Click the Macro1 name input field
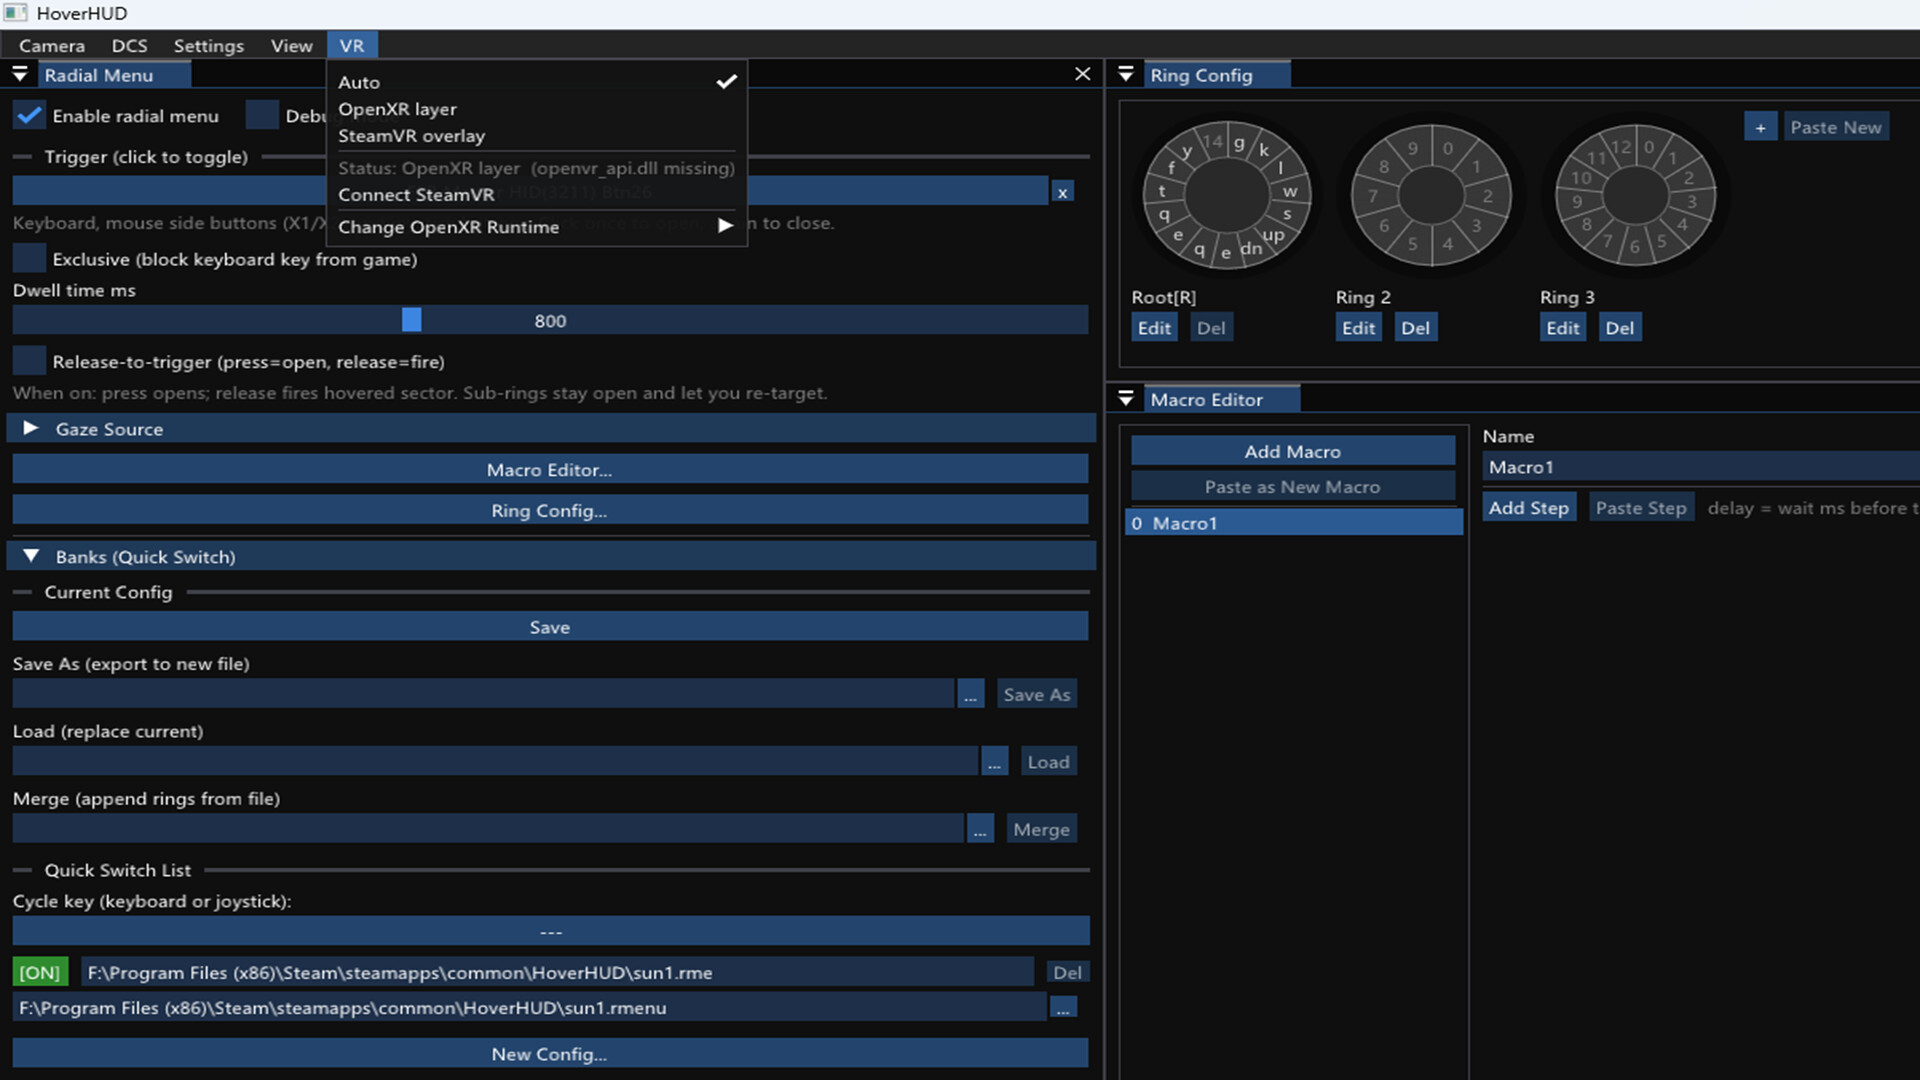Viewport: 1920px width, 1080px height. (x=1700, y=467)
